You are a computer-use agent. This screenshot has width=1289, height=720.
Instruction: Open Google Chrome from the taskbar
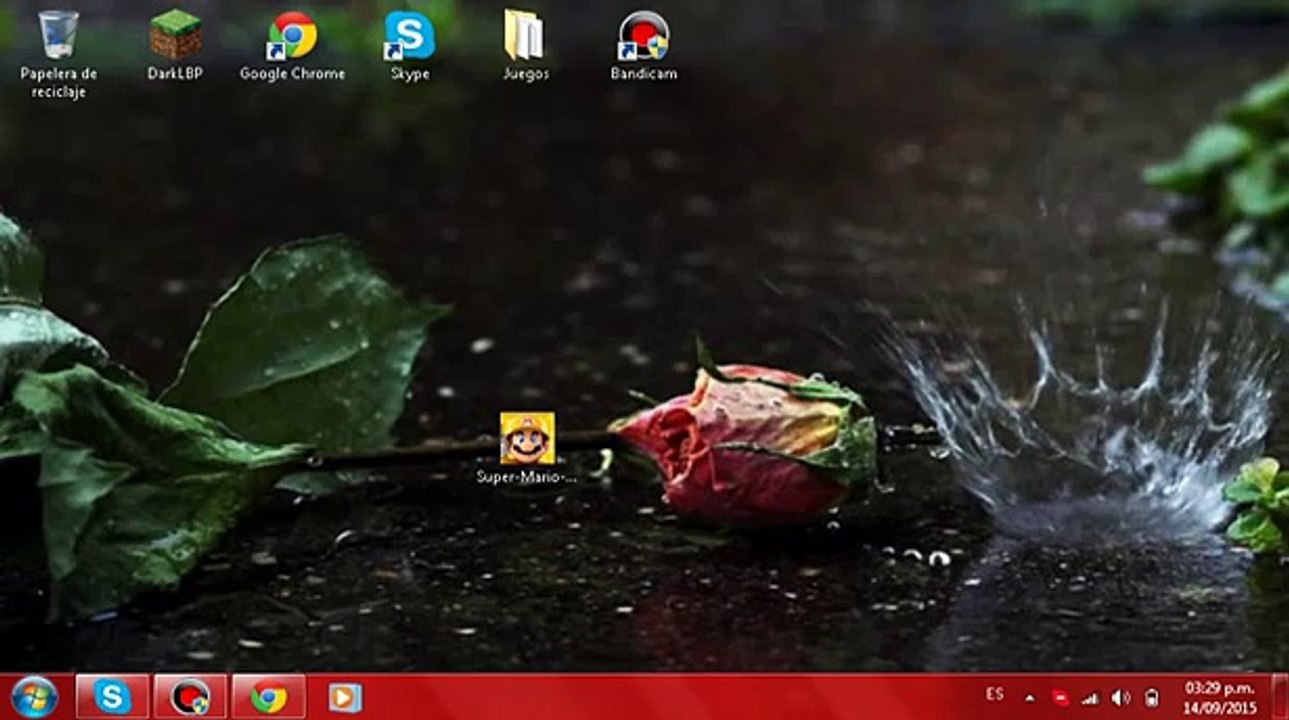(x=269, y=696)
